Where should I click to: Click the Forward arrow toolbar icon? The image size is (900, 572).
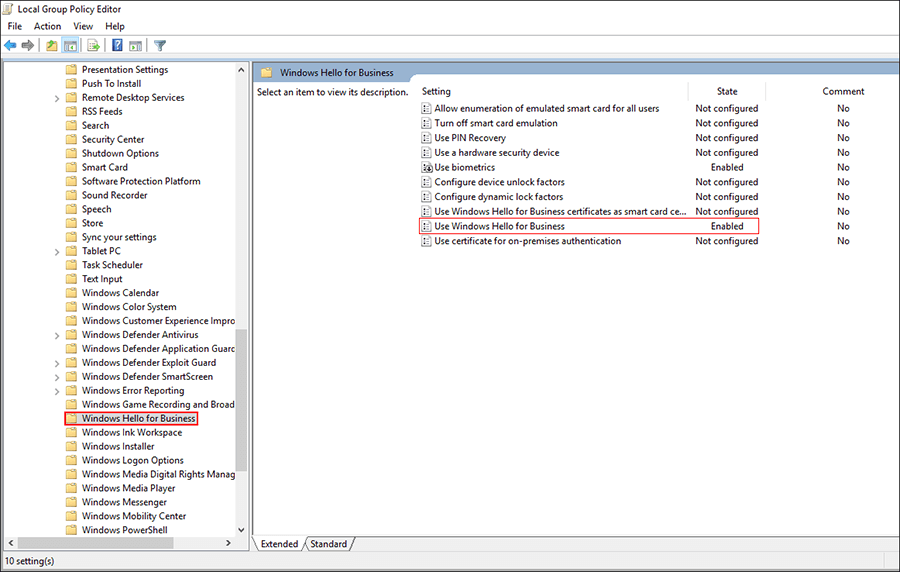tap(28, 45)
